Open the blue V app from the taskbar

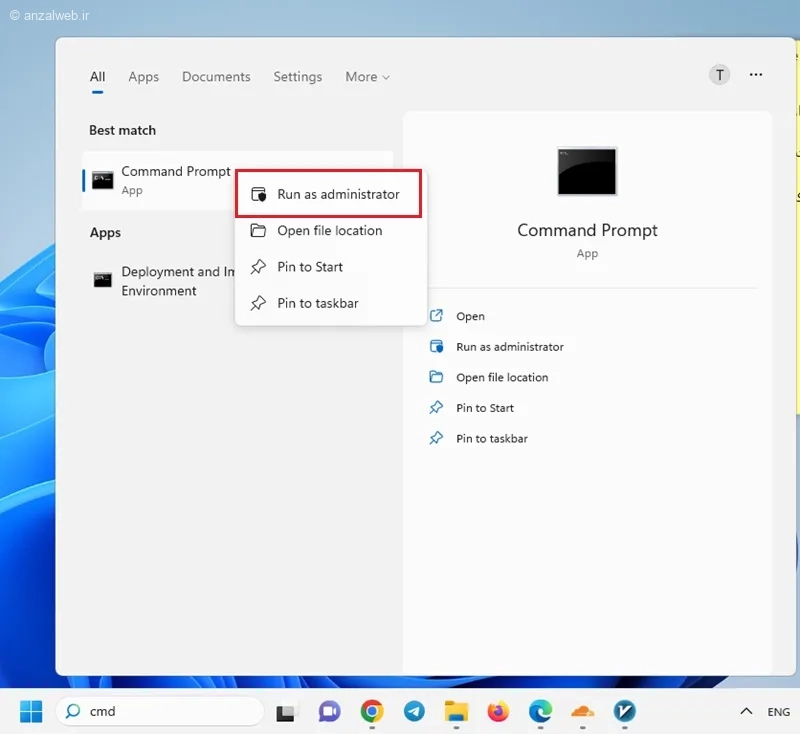tap(624, 711)
